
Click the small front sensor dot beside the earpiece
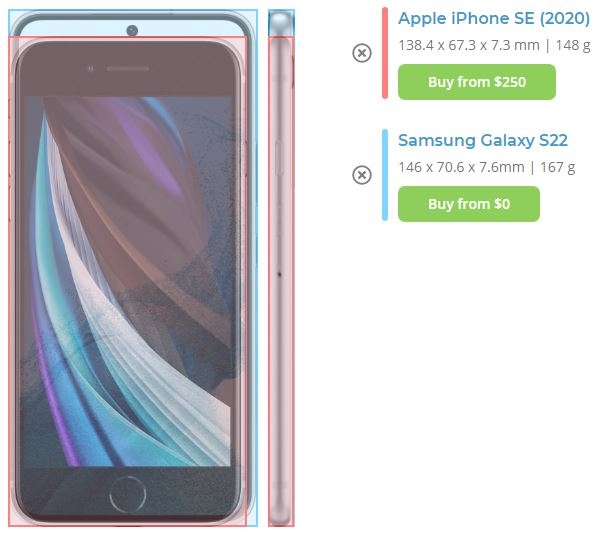point(91,69)
